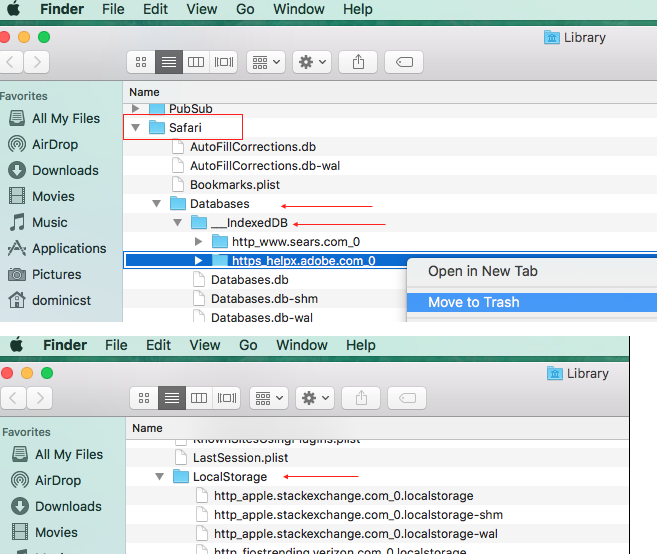This screenshot has height=554, width=657.
Task: Switch top window to icon view
Action: (x=141, y=62)
